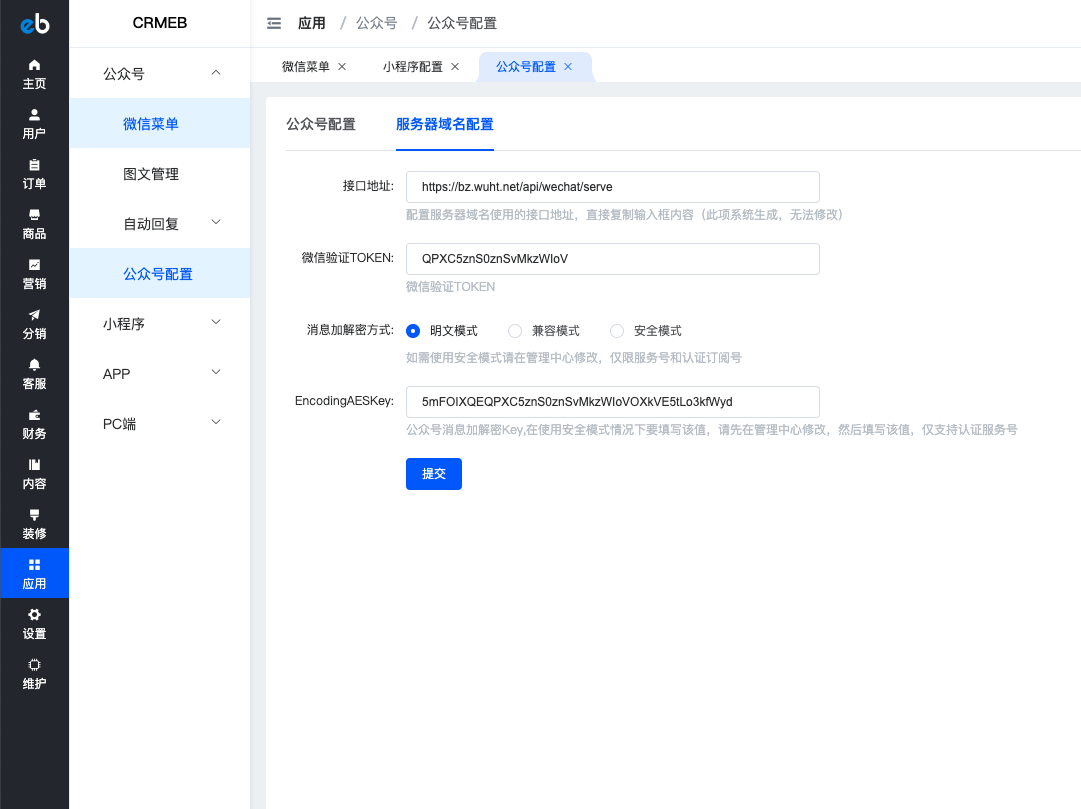Select the 安全模式 radio button
The width and height of the screenshot is (1081, 809).
[617, 331]
